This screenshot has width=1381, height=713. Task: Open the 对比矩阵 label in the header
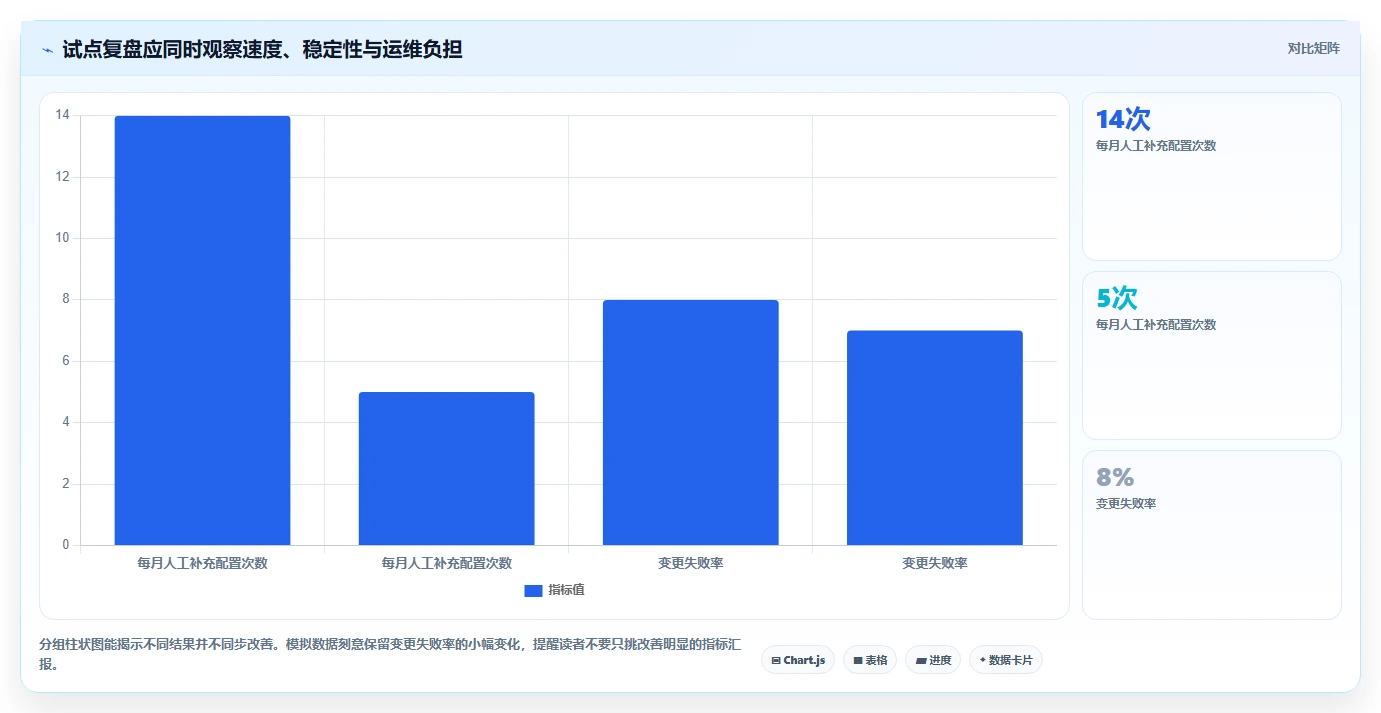pos(1313,48)
